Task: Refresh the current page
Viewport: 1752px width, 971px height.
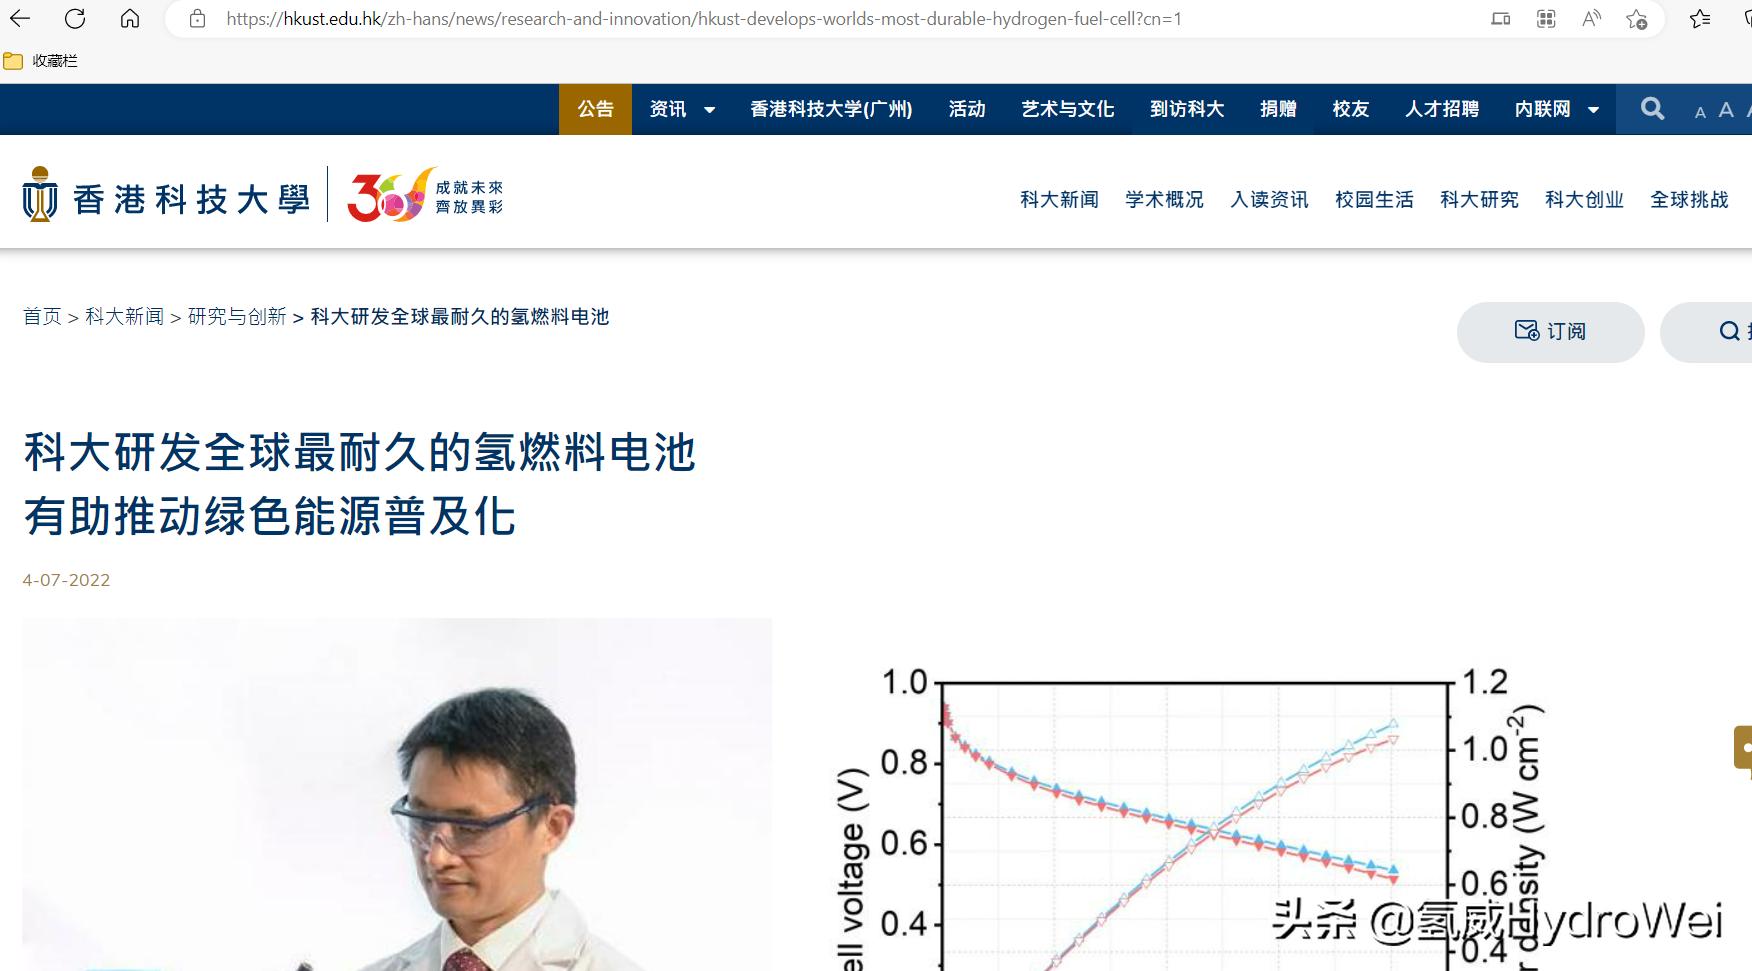Action: pos(74,18)
